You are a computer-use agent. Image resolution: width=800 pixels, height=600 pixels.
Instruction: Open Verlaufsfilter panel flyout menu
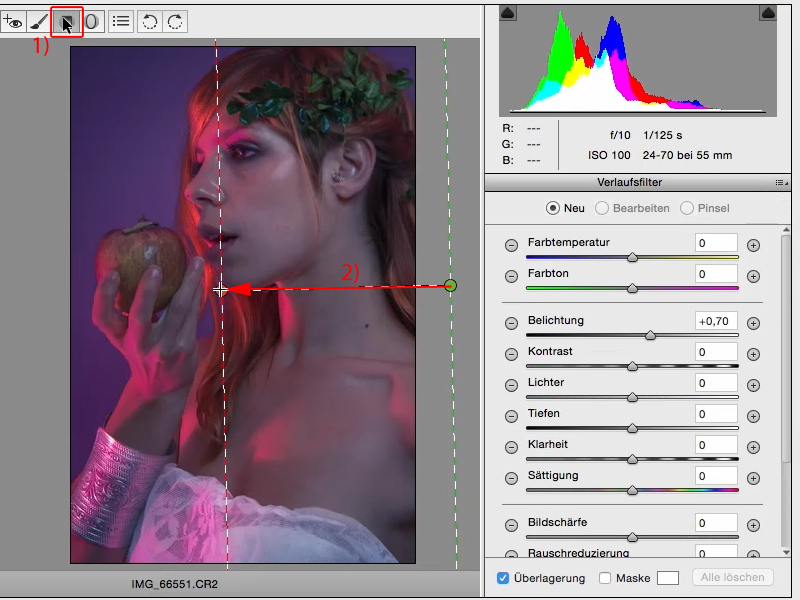781,183
